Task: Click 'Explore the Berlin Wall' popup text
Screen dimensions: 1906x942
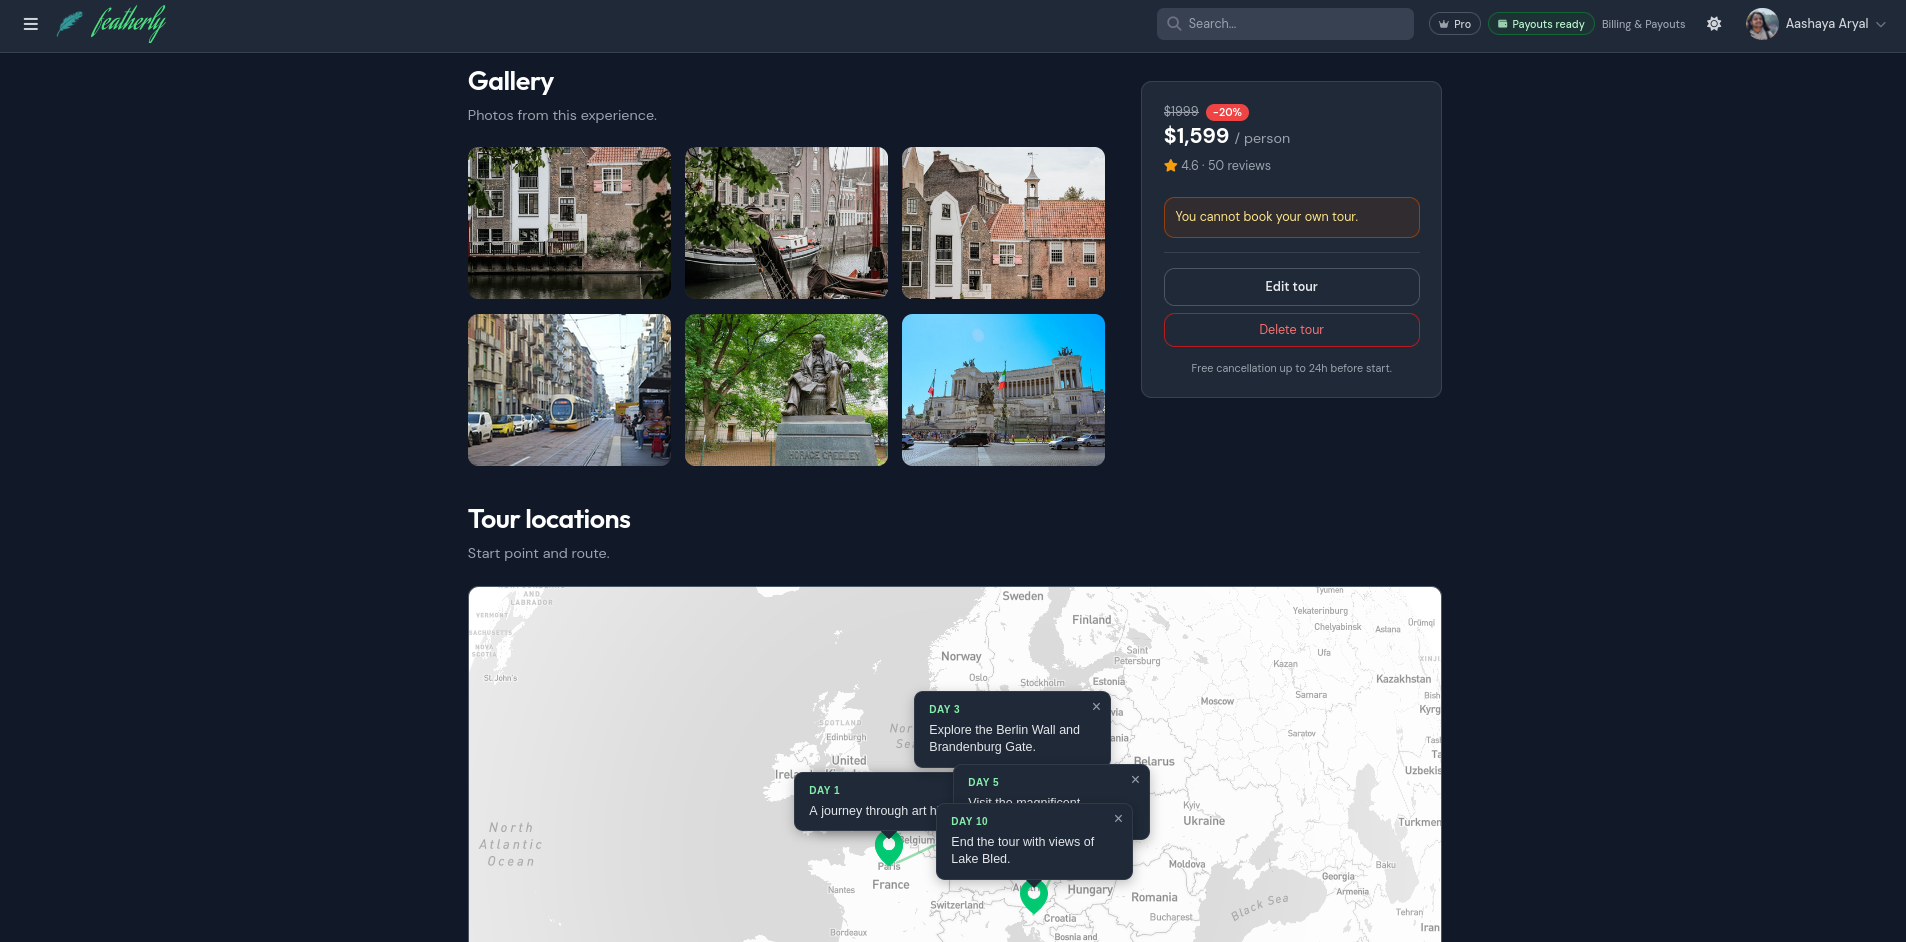Action: click(1004, 738)
